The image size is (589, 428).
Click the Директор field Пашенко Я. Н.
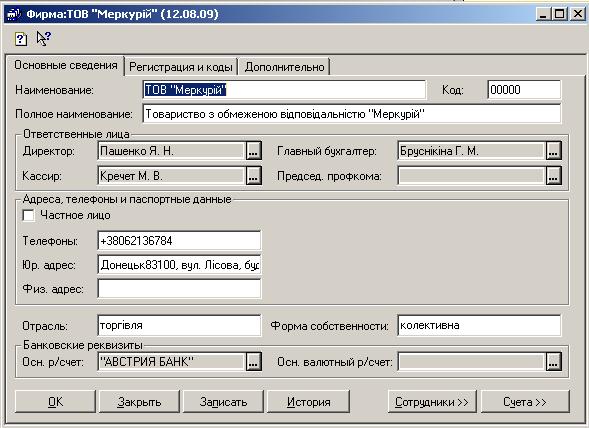pyautogui.click(x=171, y=151)
